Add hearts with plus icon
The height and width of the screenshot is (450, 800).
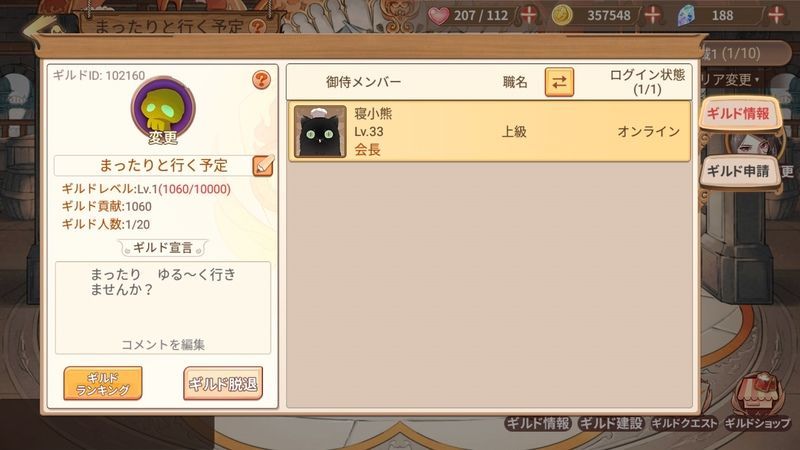click(528, 15)
